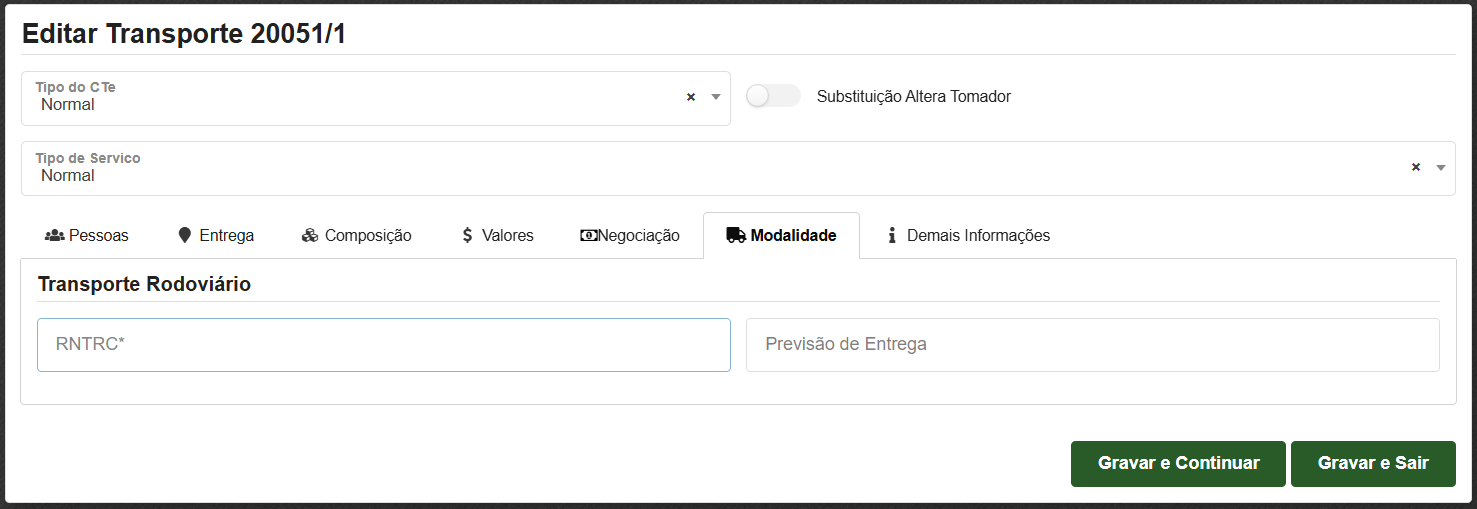The image size is (1477, 509).
Task: Clear the Tipo de Servico selection
Action: 1415,167
